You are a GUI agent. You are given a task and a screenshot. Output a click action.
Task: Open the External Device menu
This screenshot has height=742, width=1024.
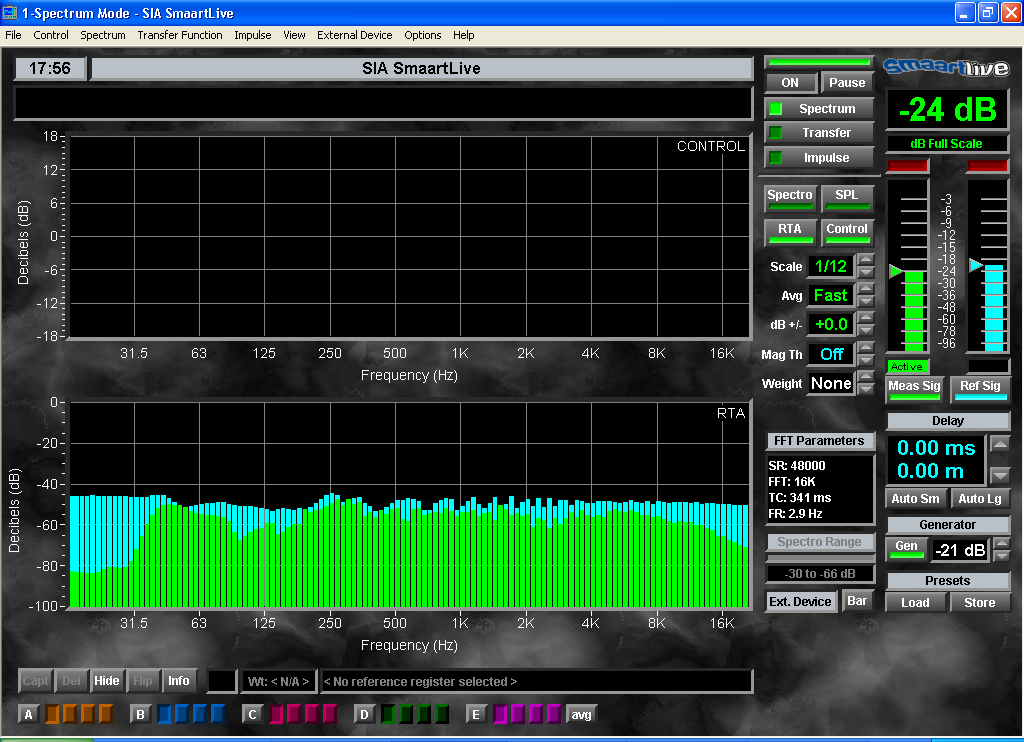coord(354,35)
